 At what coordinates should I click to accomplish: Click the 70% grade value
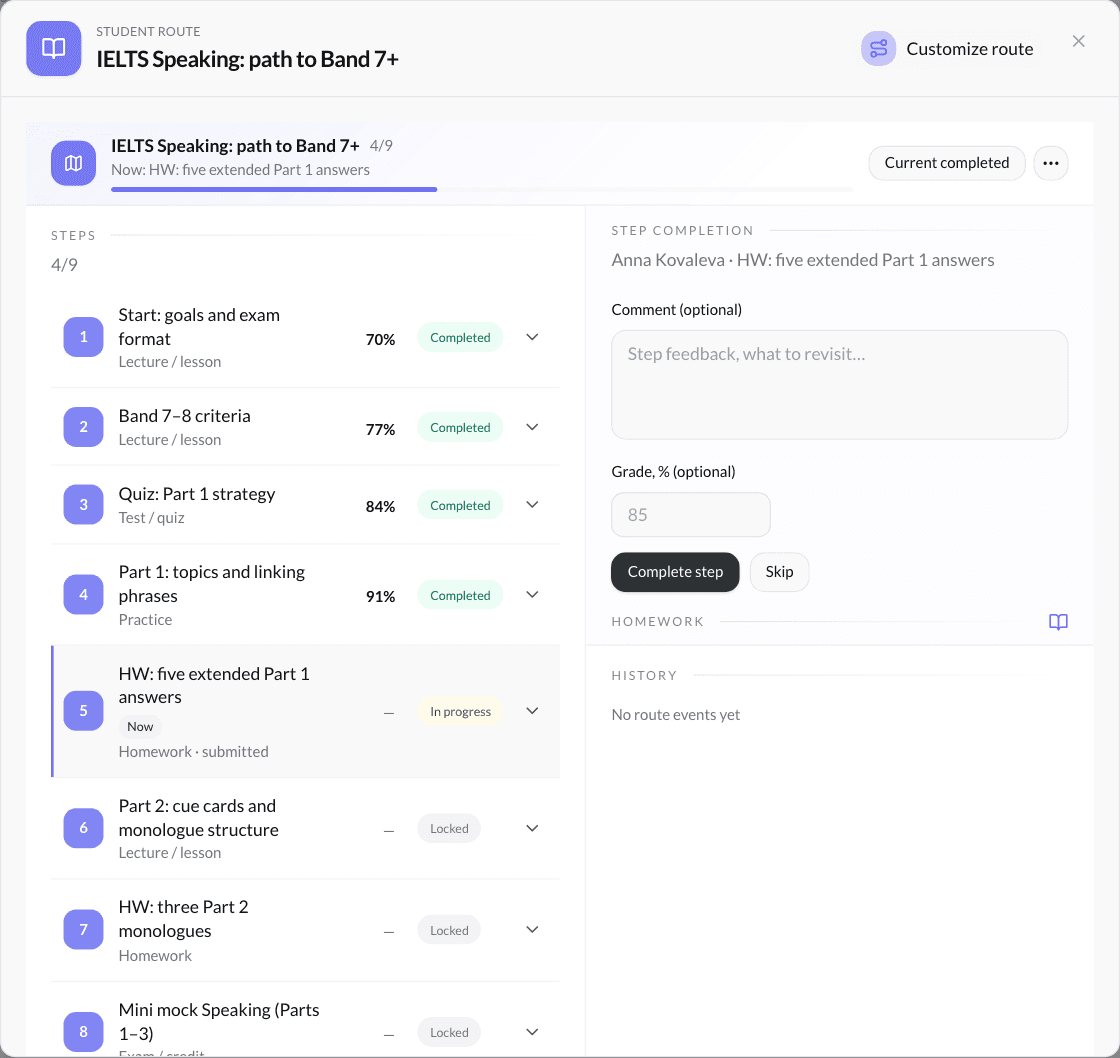380,339
